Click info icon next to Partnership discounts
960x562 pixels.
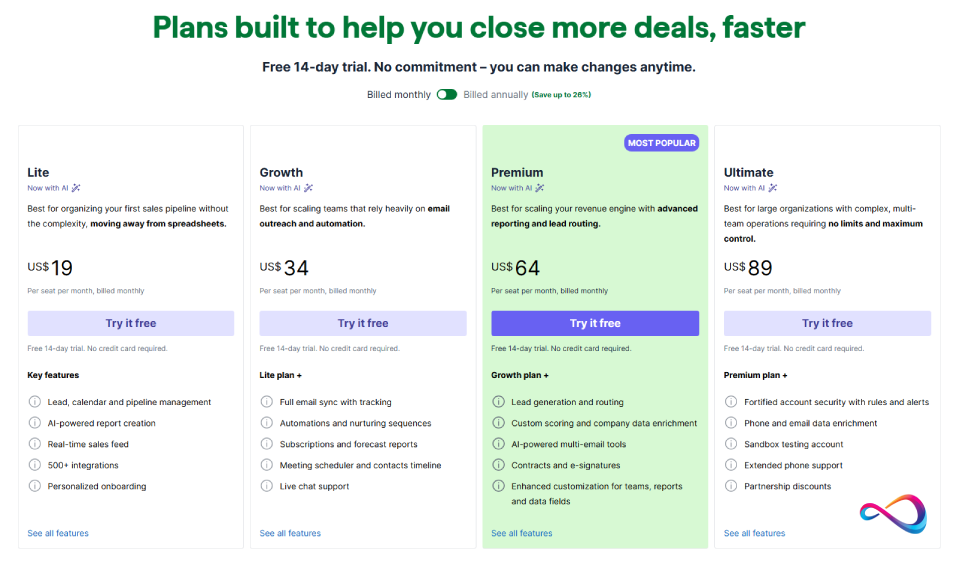click(x=732, y=486)
